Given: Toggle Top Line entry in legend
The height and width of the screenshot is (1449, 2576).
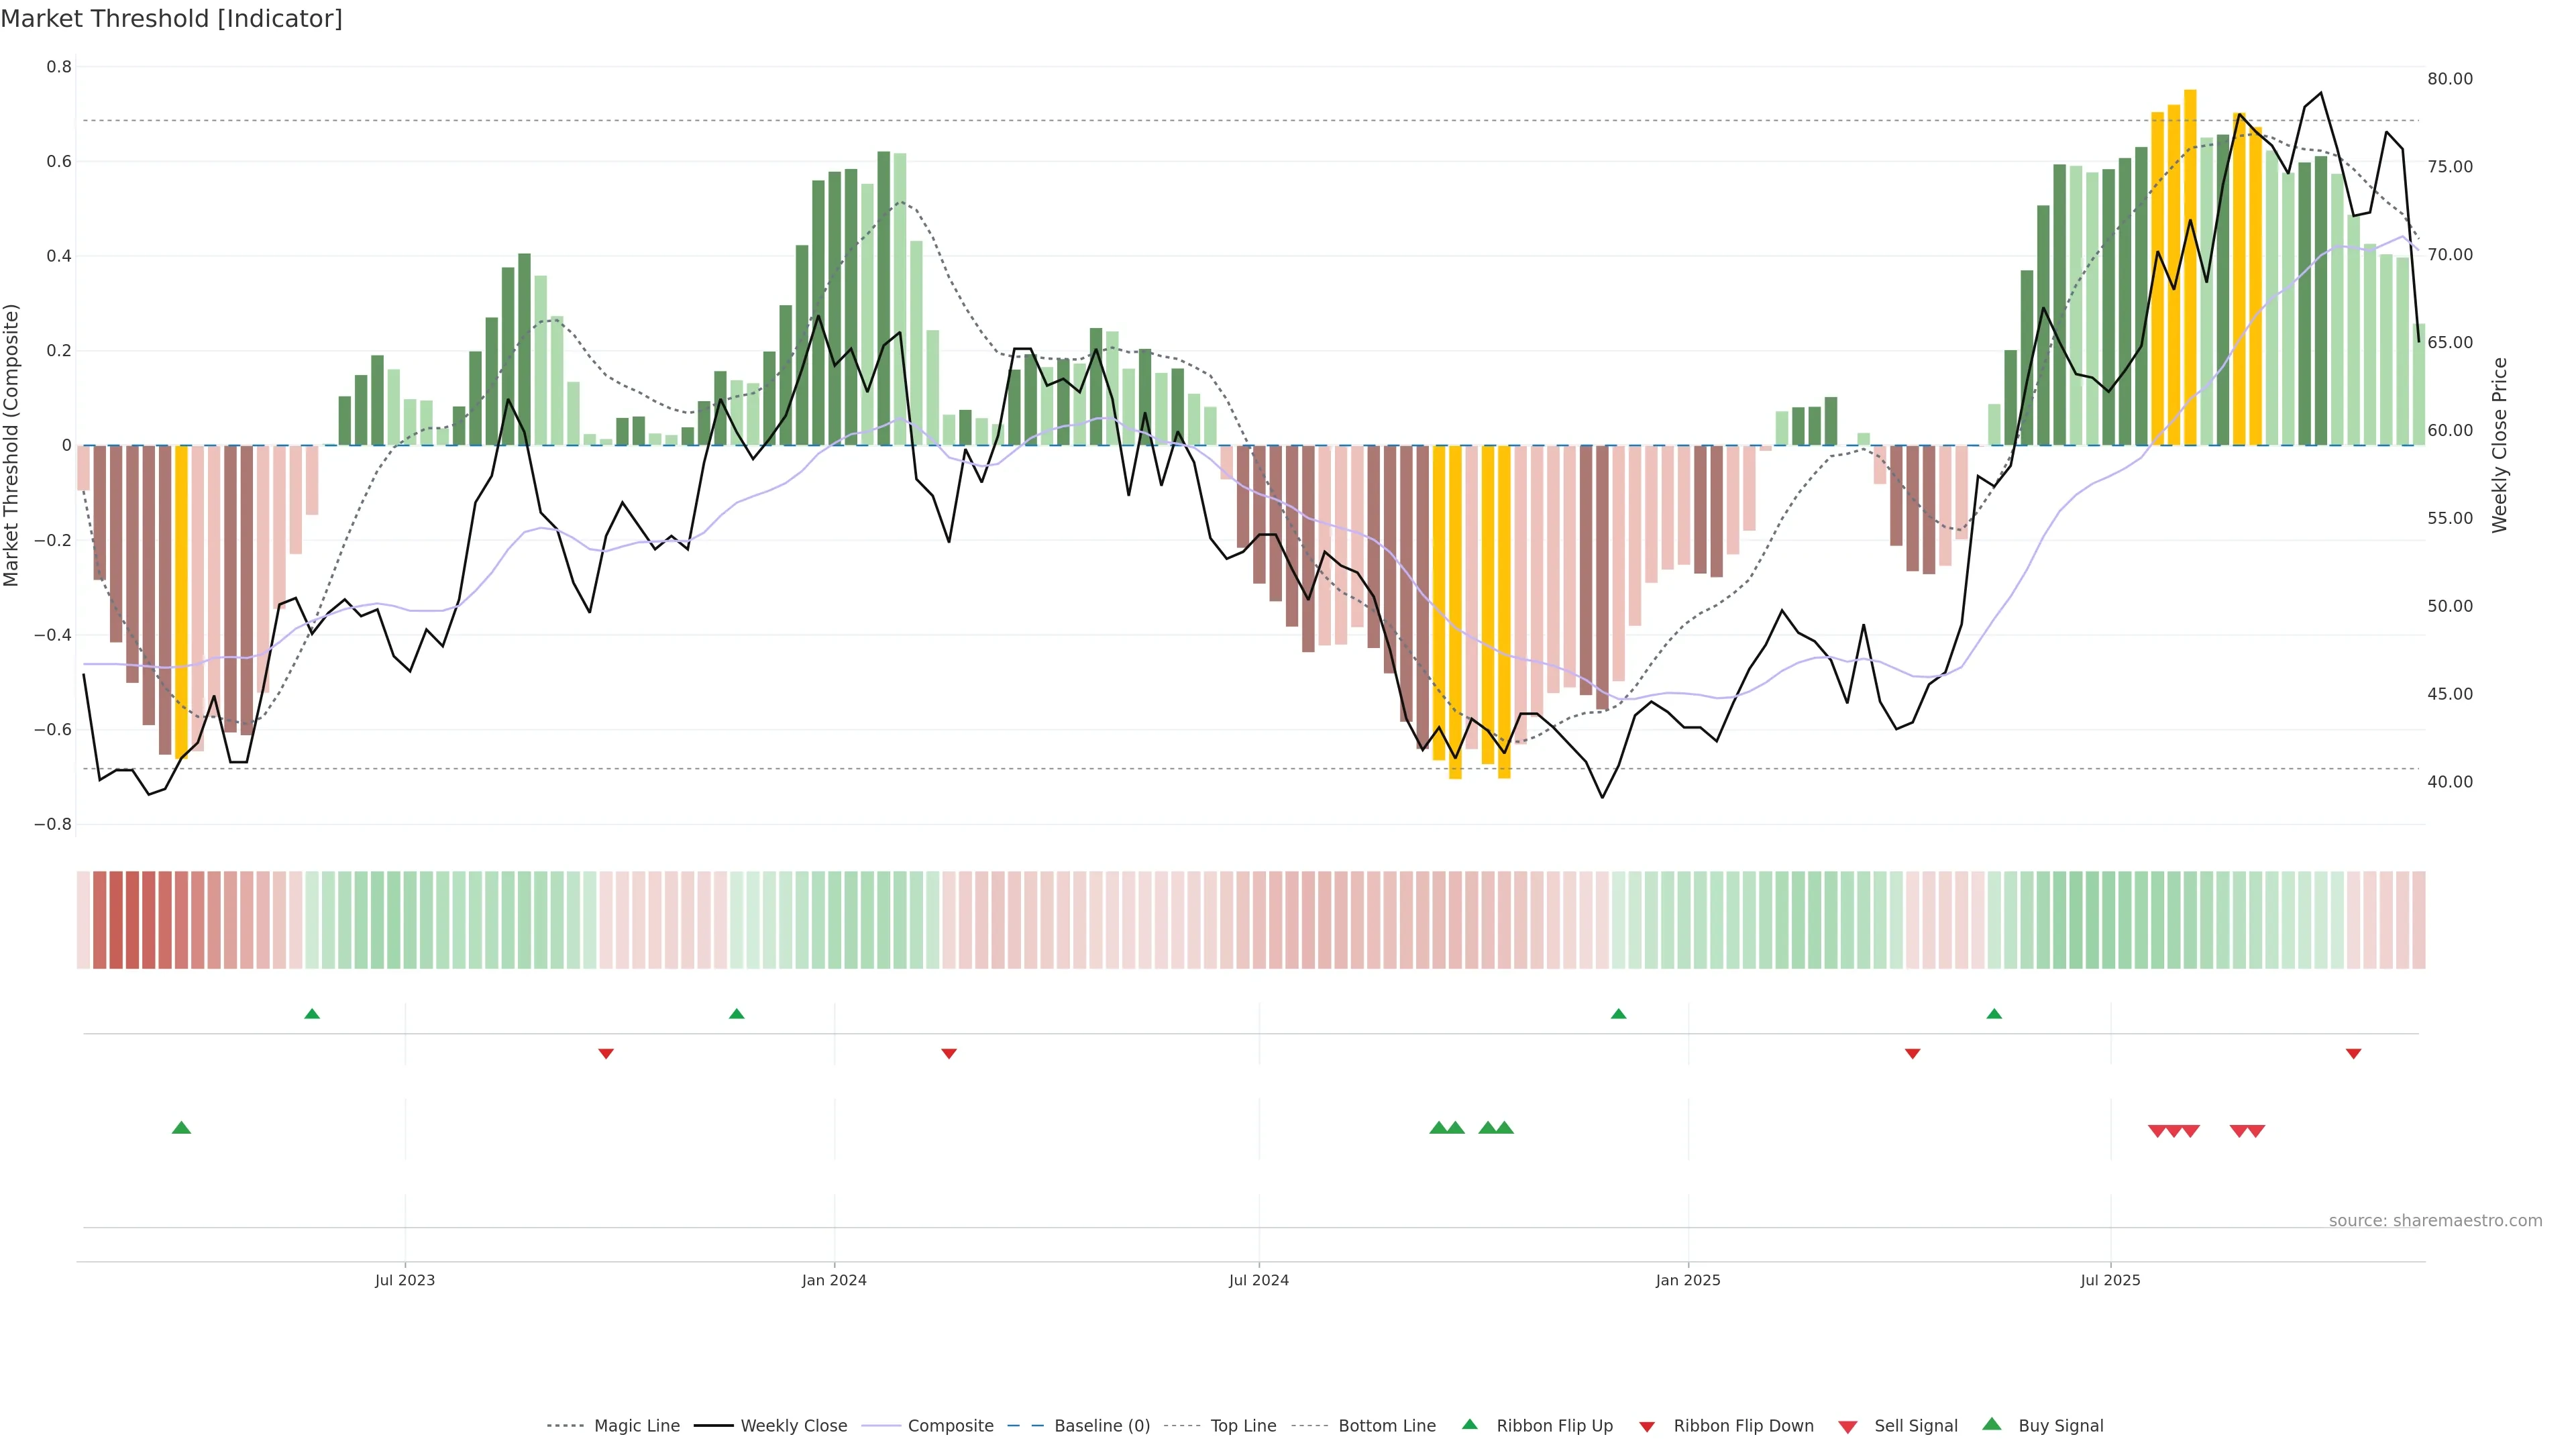Looking at the screenshot, I should pyautogui.click(x=1243, y=1426).
